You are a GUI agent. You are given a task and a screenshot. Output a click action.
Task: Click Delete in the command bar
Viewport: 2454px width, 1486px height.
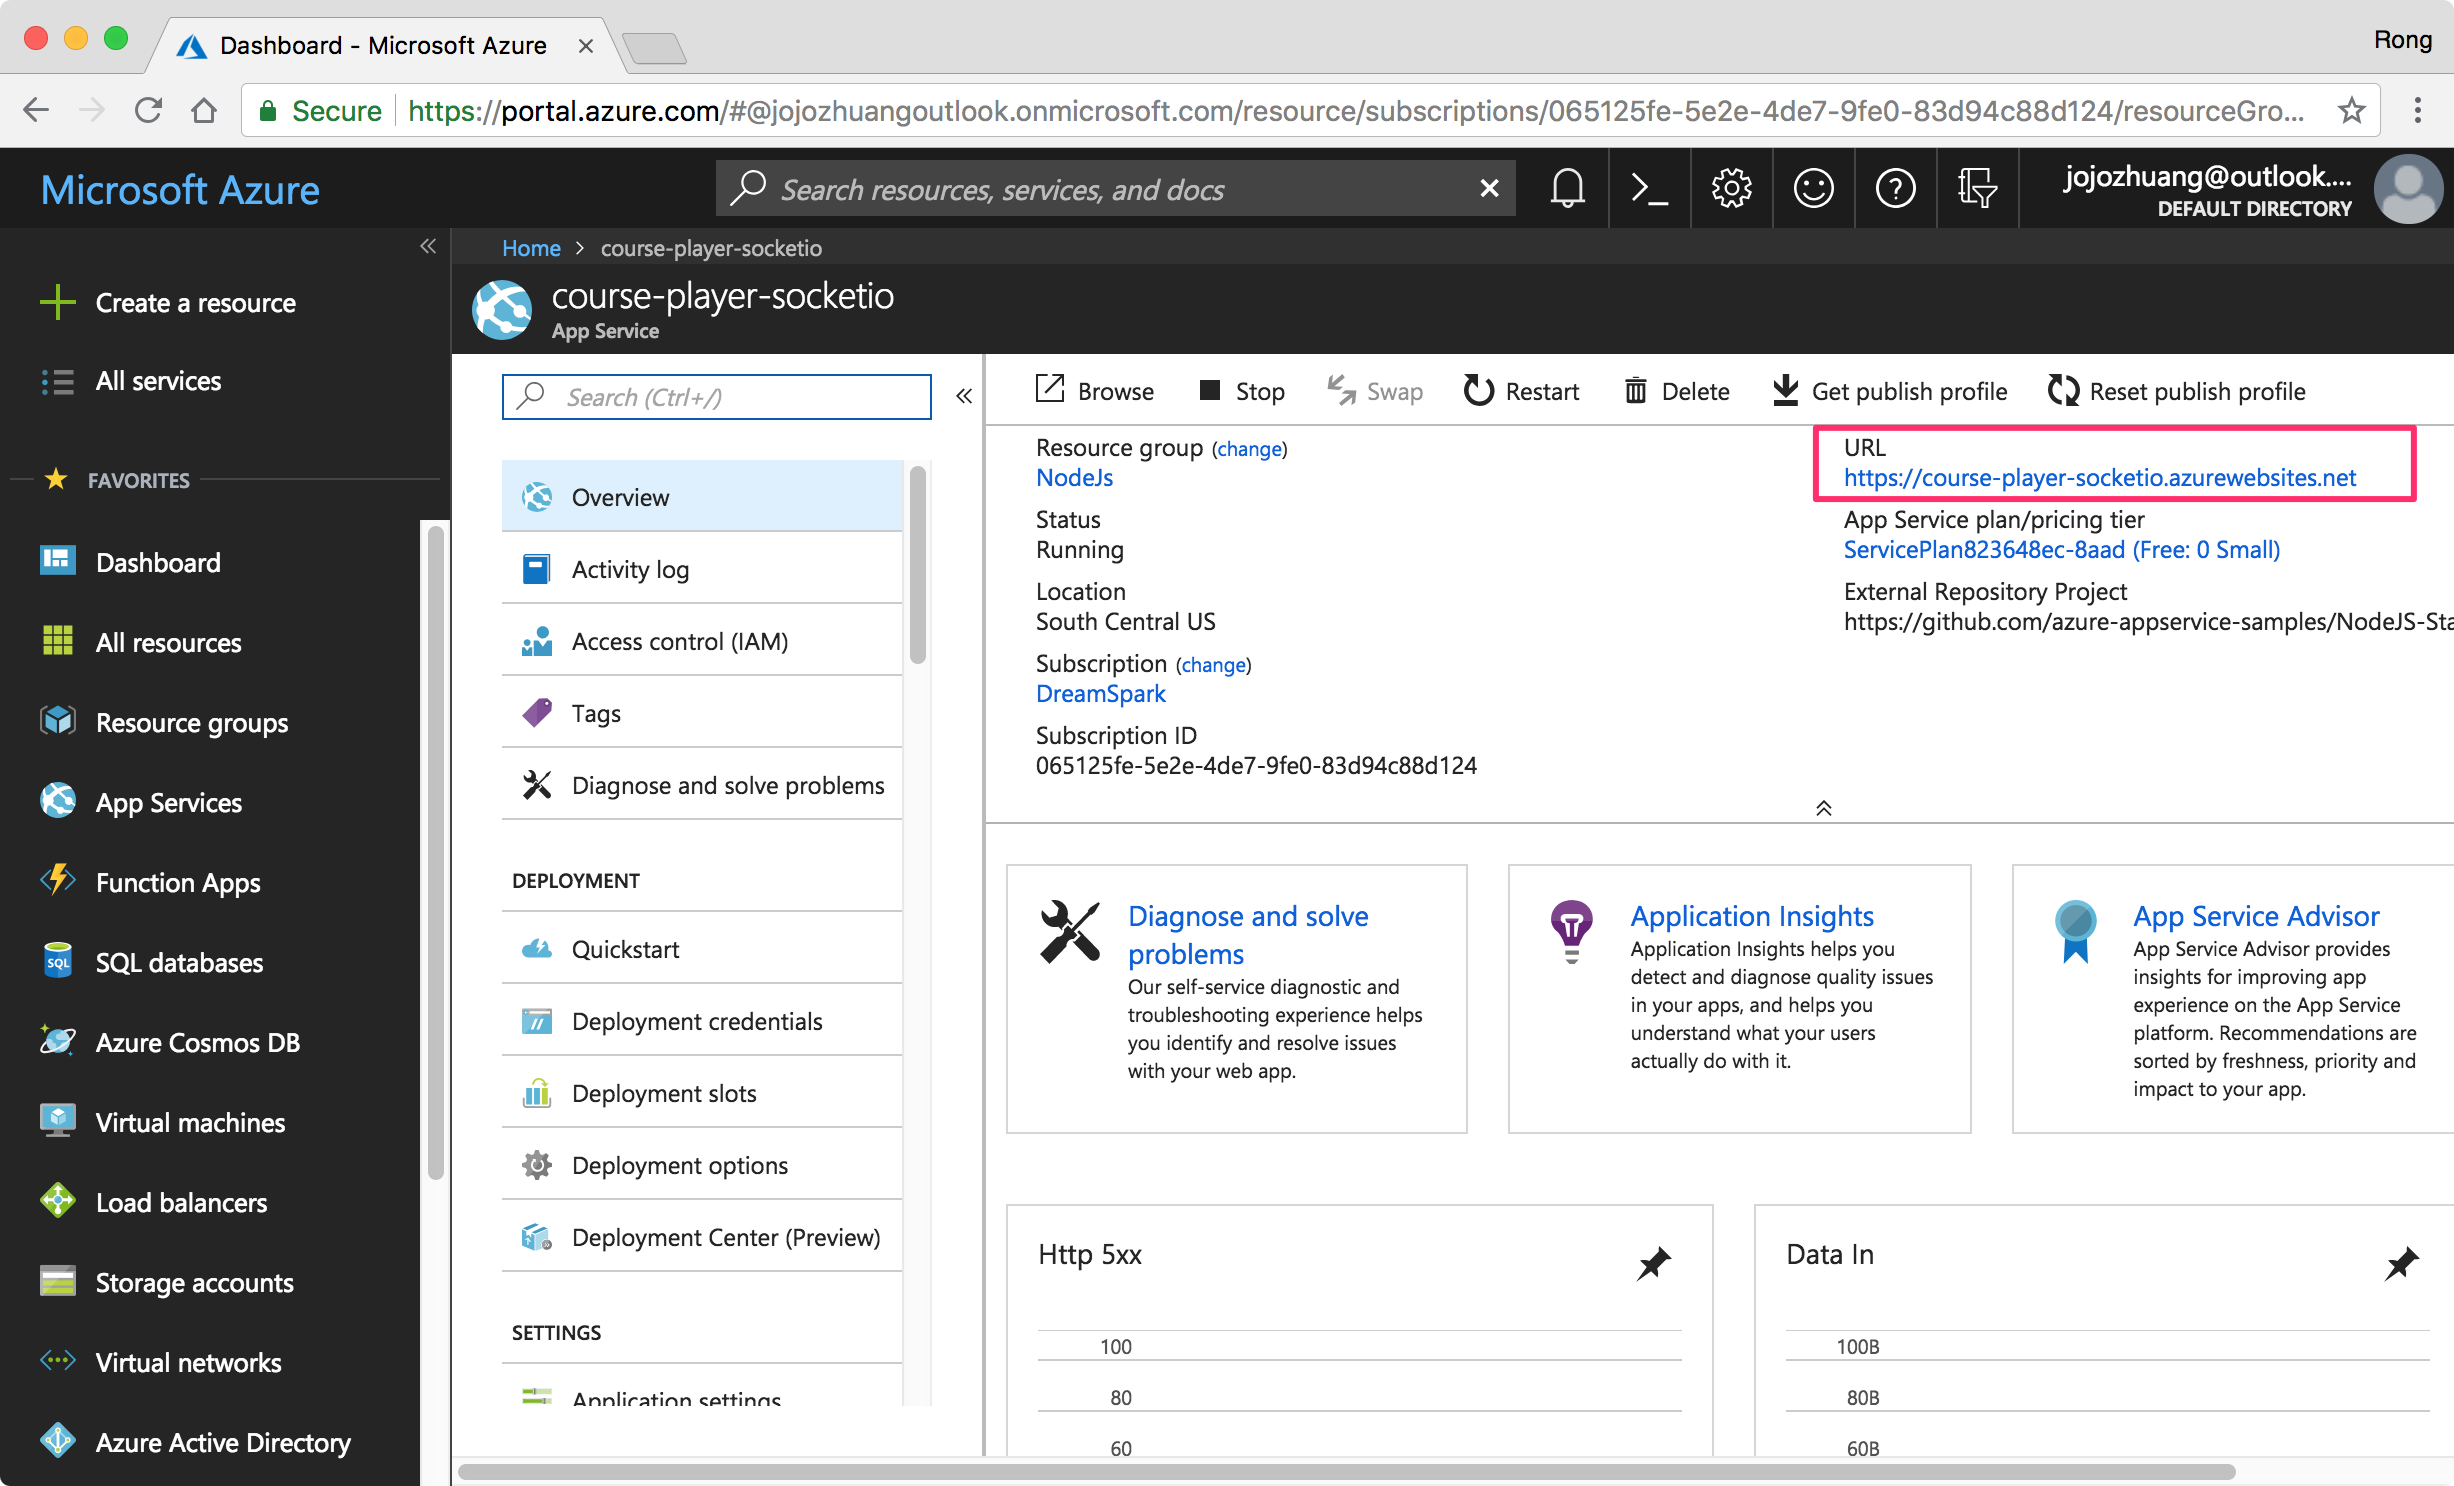coord(1677,391)
